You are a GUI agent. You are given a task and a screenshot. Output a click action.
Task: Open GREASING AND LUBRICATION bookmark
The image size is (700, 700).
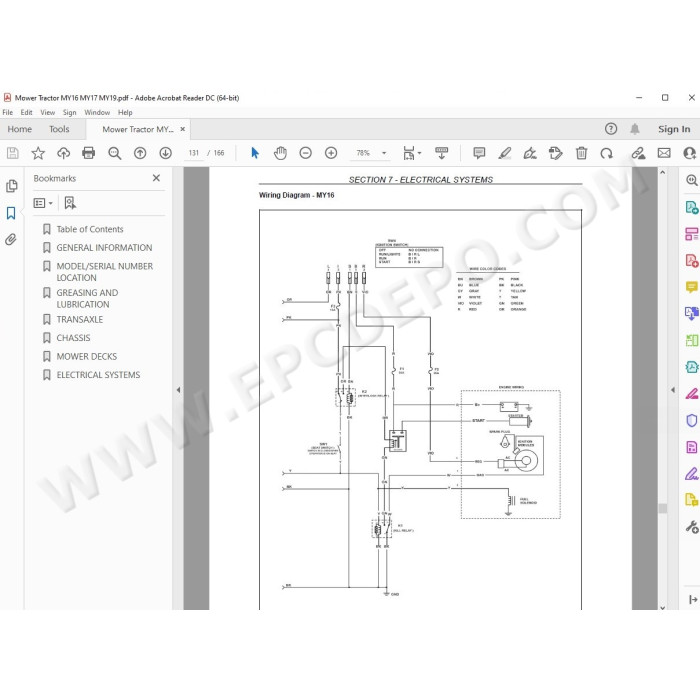[87, 299]
